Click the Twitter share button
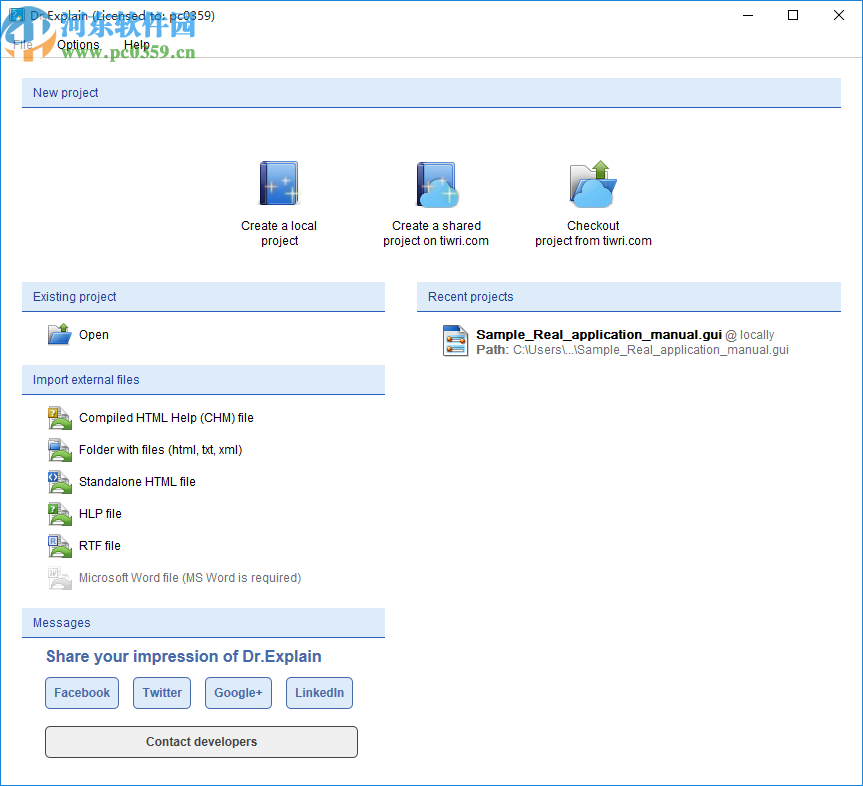863x786 pixels. [162, 692]
